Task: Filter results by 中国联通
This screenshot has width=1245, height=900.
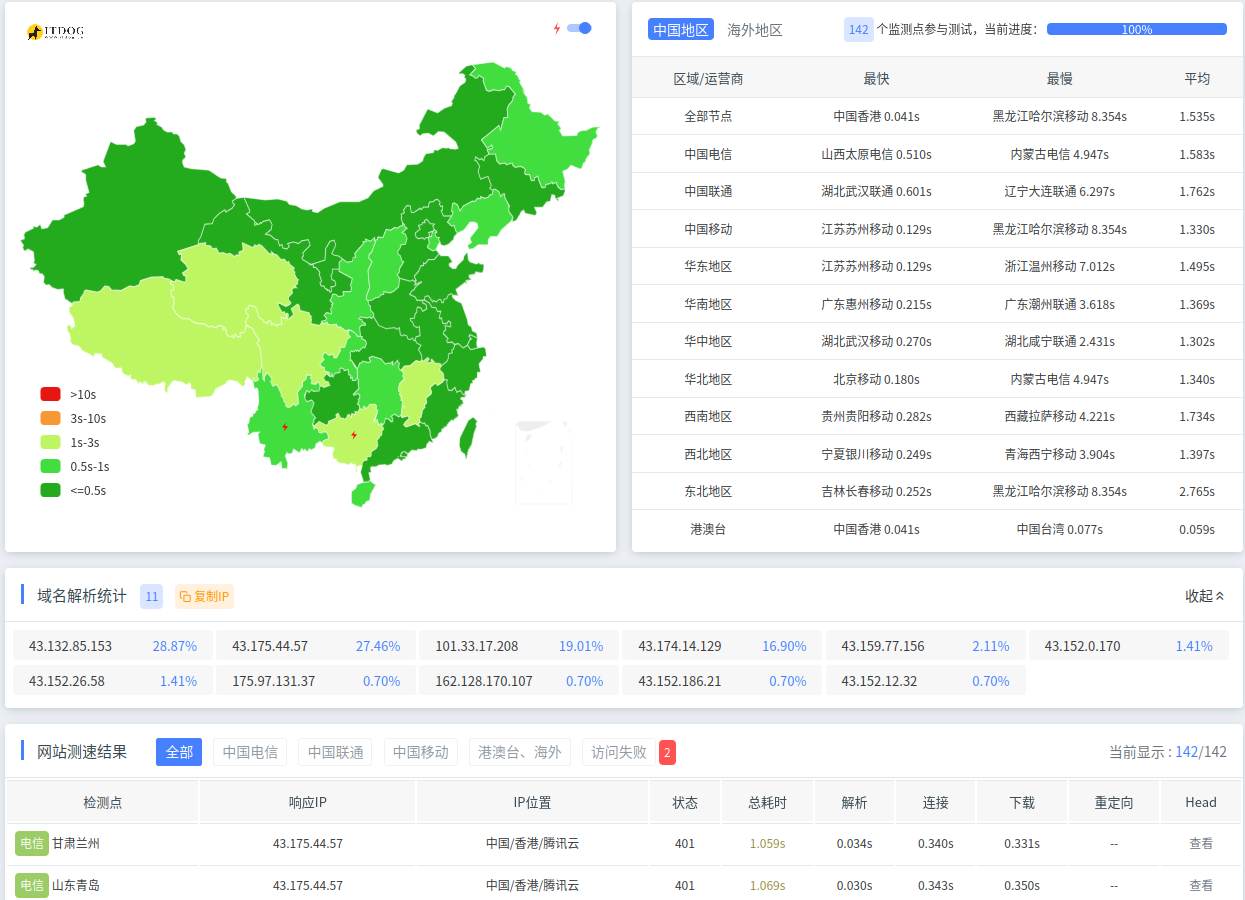Action: pos(335,752)
